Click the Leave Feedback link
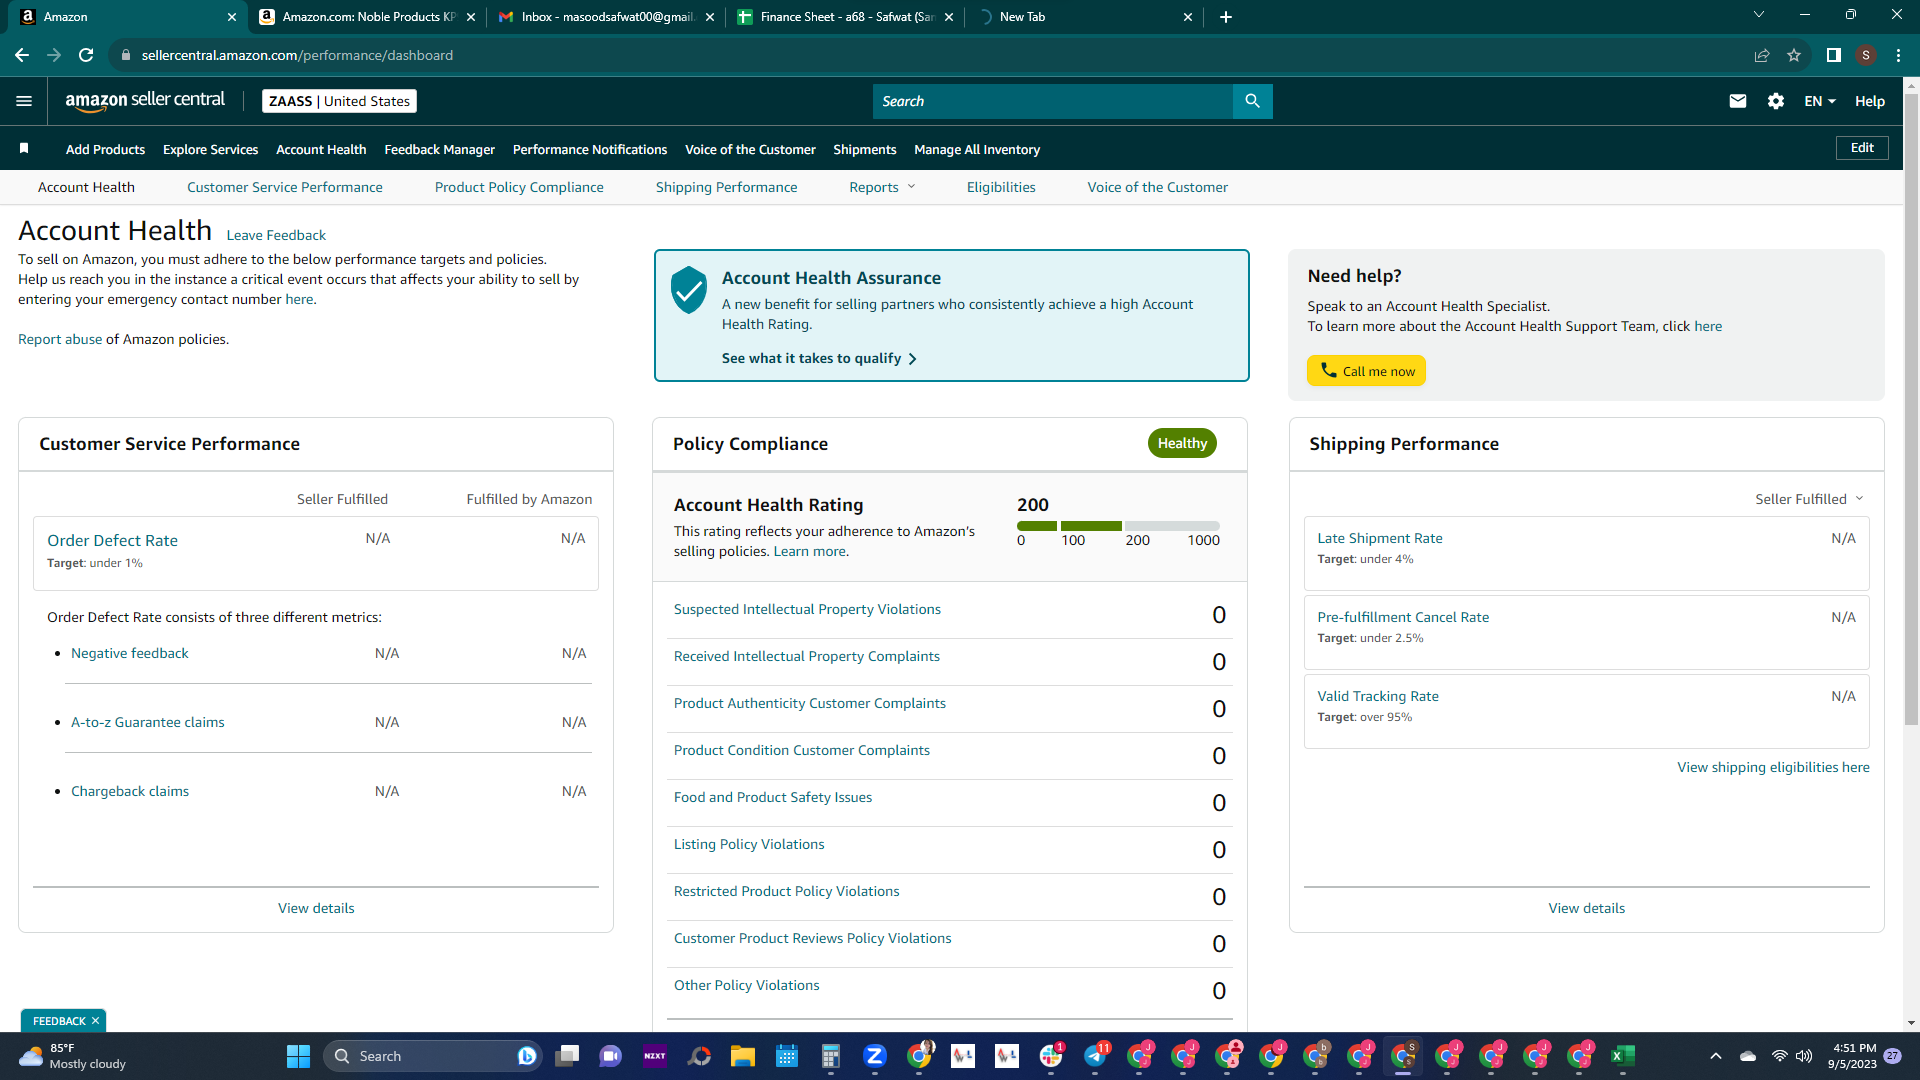The image size is (1920, 1080). coord(276,235)
